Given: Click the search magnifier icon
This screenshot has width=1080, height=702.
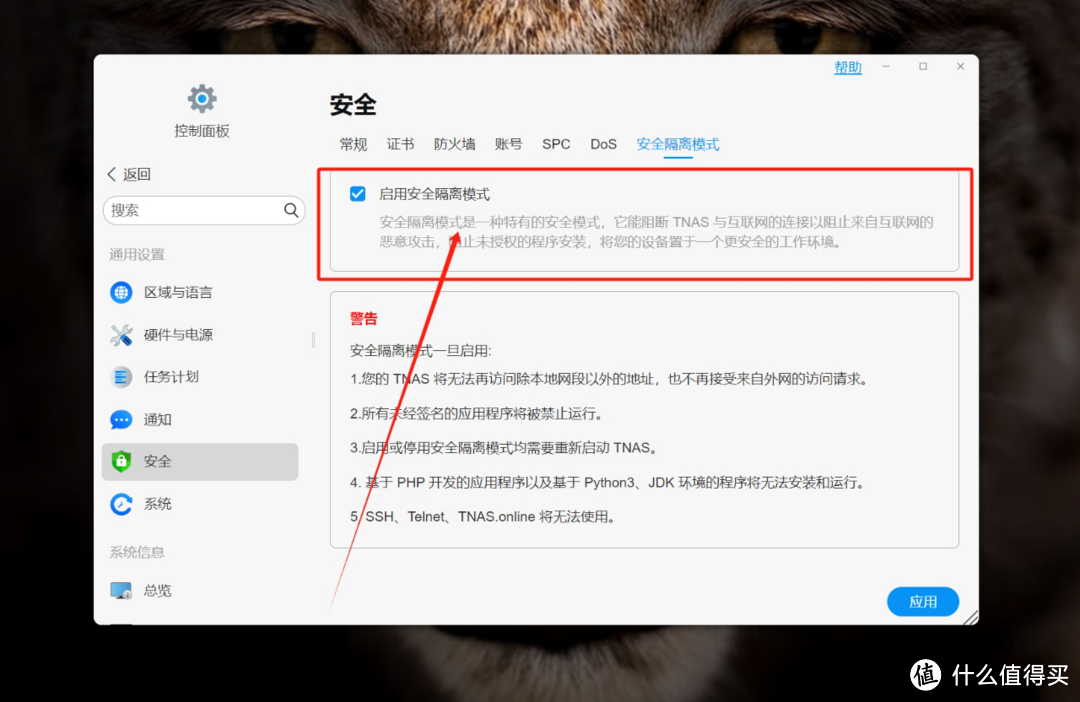Looking at the screenshot, I should coord(291,210).
